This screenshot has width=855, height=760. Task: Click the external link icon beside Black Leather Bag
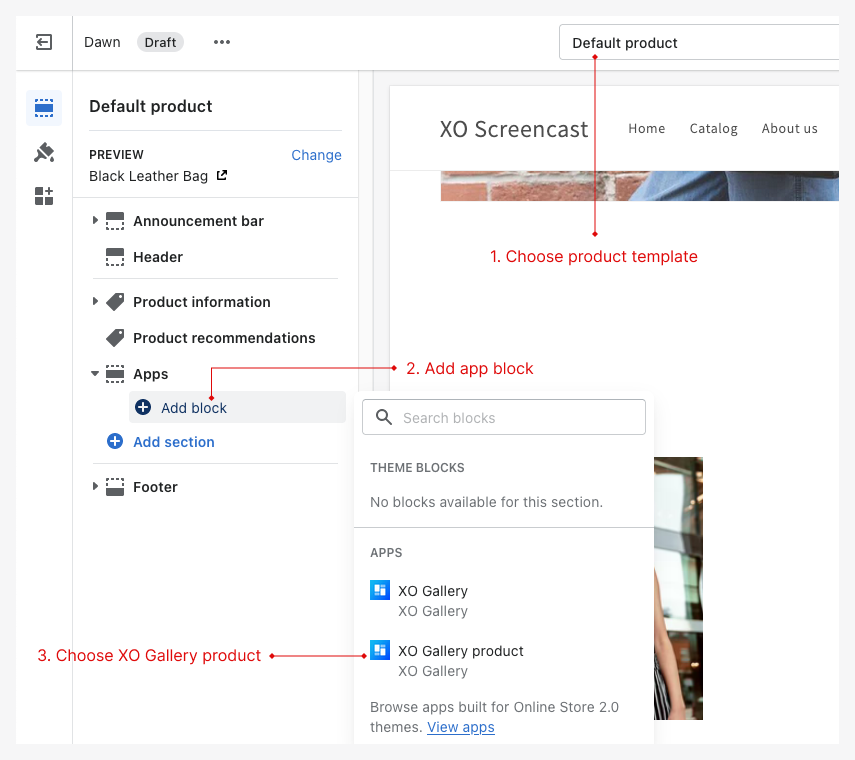click(x=222, y=176)
